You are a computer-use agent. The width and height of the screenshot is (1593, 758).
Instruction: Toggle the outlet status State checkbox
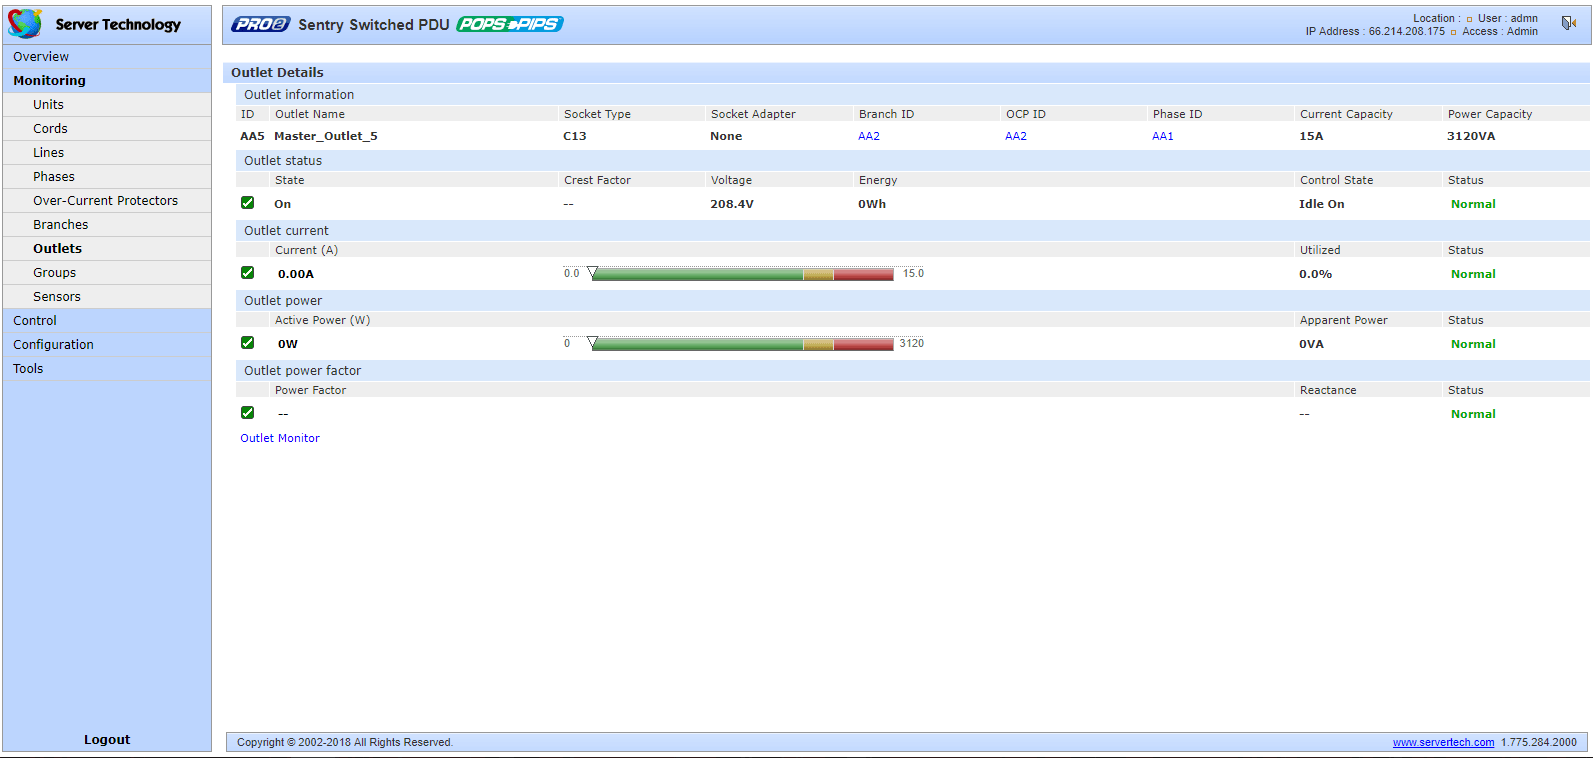coord(248,203)
